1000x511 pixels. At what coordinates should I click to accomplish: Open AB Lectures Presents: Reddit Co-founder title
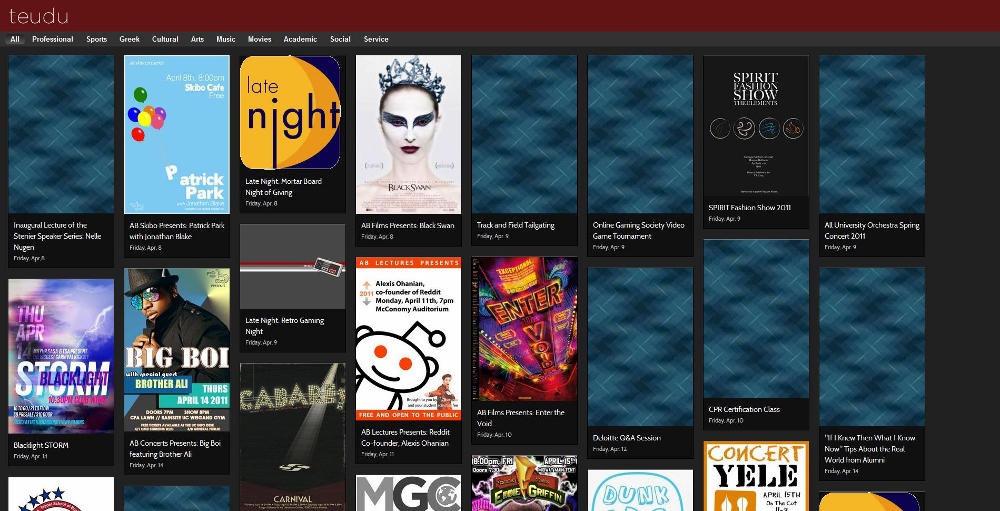[x=404, y=438]
